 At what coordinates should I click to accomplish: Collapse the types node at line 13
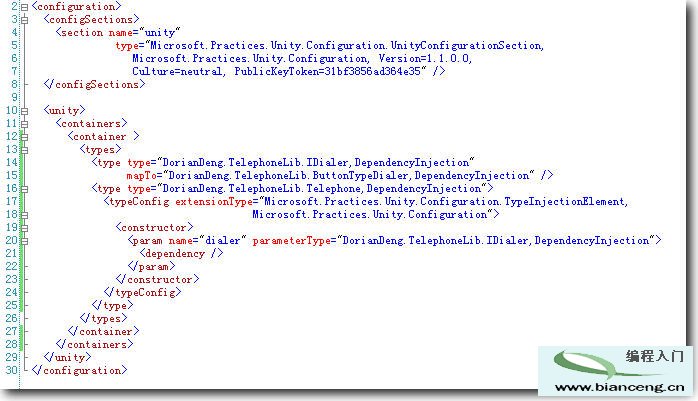click(24, 150)
